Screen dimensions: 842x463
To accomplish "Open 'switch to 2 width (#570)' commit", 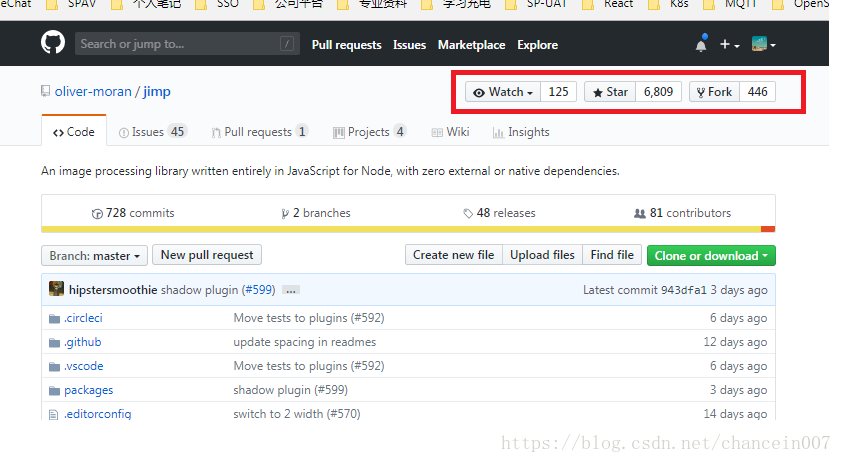I will [x=296, y=414].
